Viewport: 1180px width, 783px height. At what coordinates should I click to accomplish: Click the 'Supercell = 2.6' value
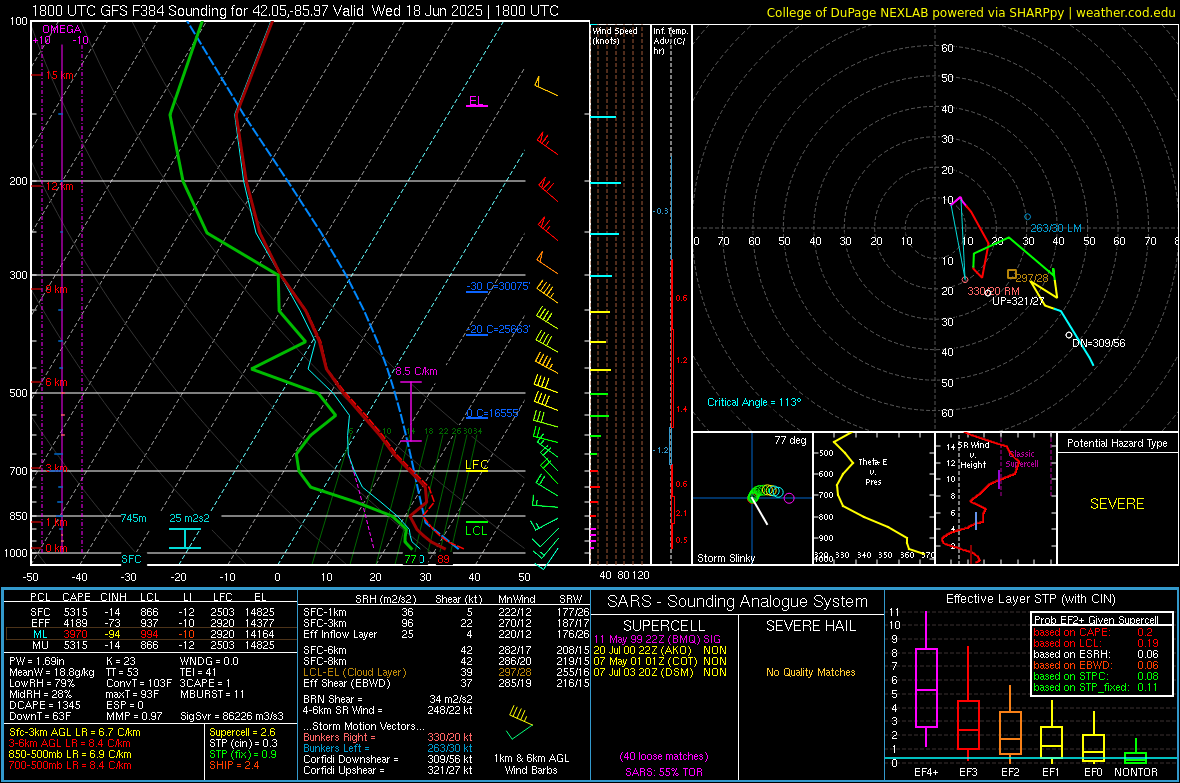pos(242,732)
